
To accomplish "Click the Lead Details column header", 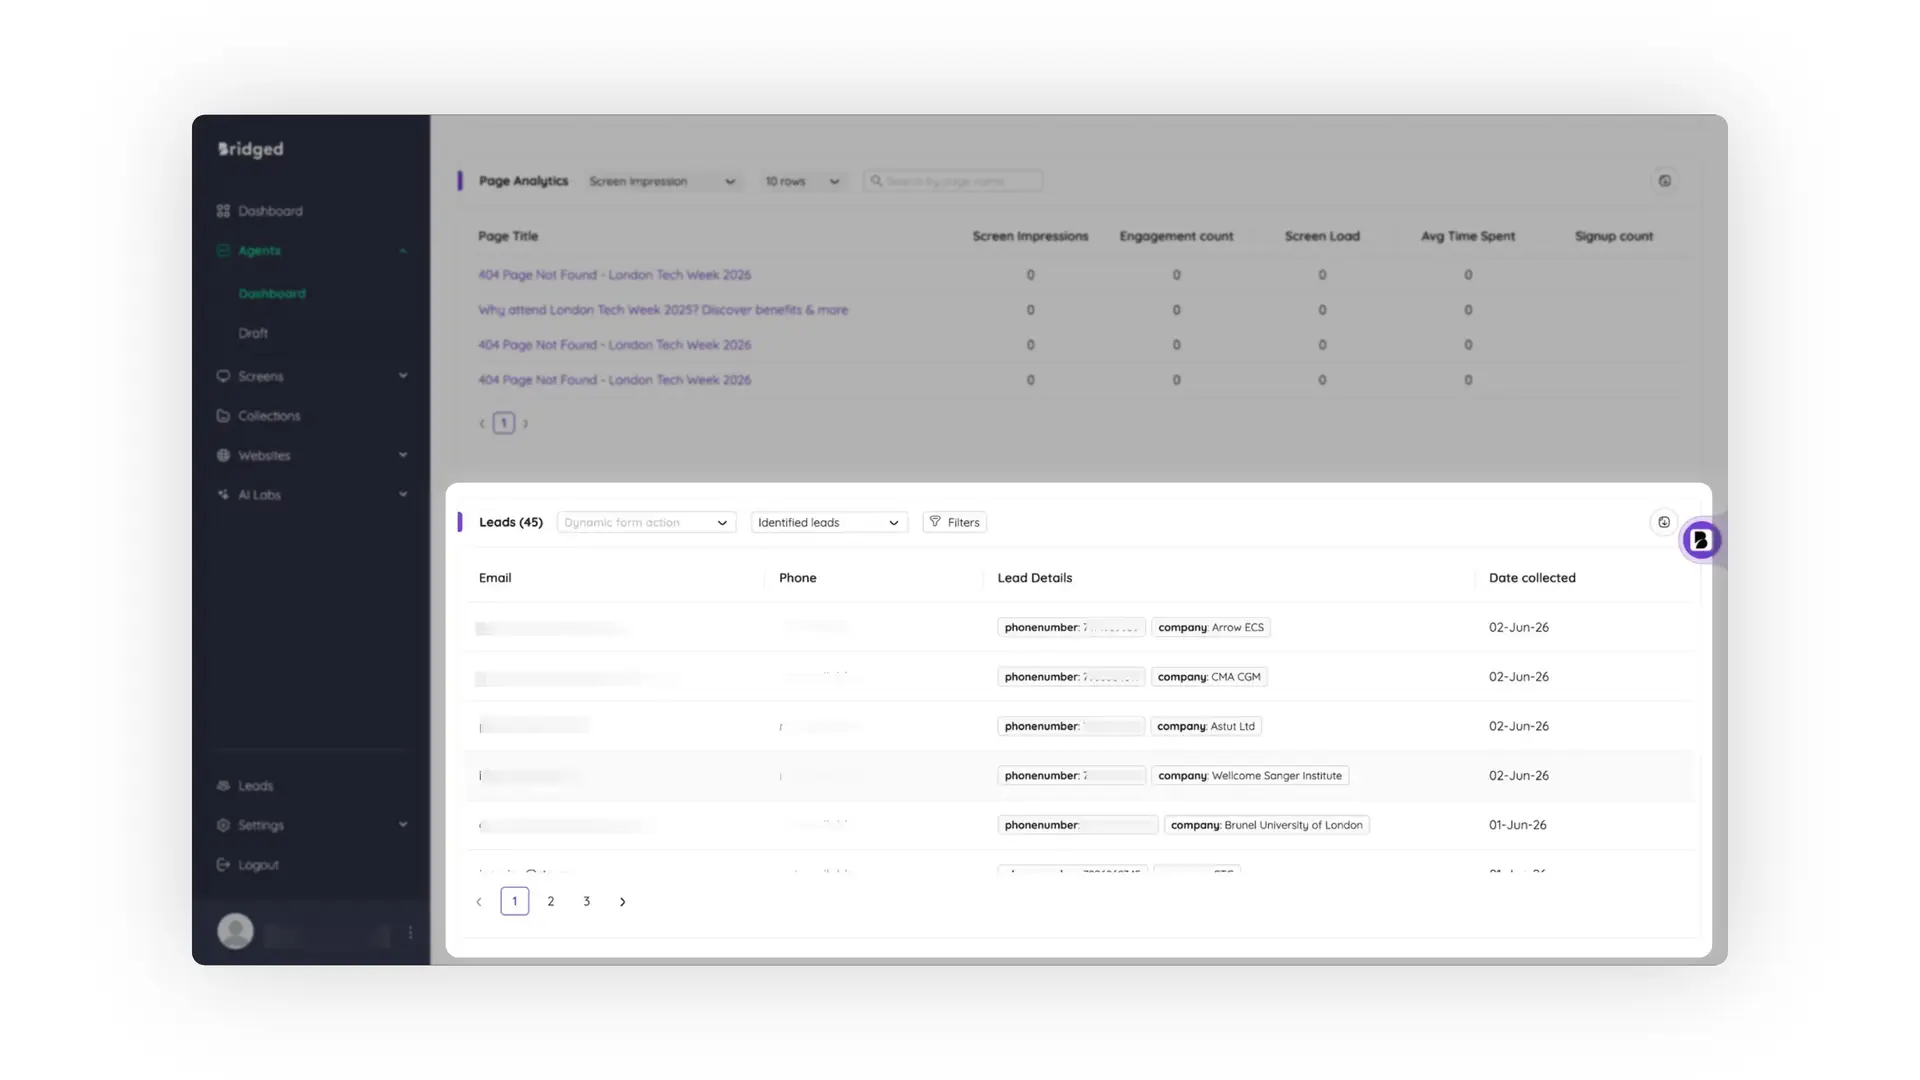I will pos(1035,578).
